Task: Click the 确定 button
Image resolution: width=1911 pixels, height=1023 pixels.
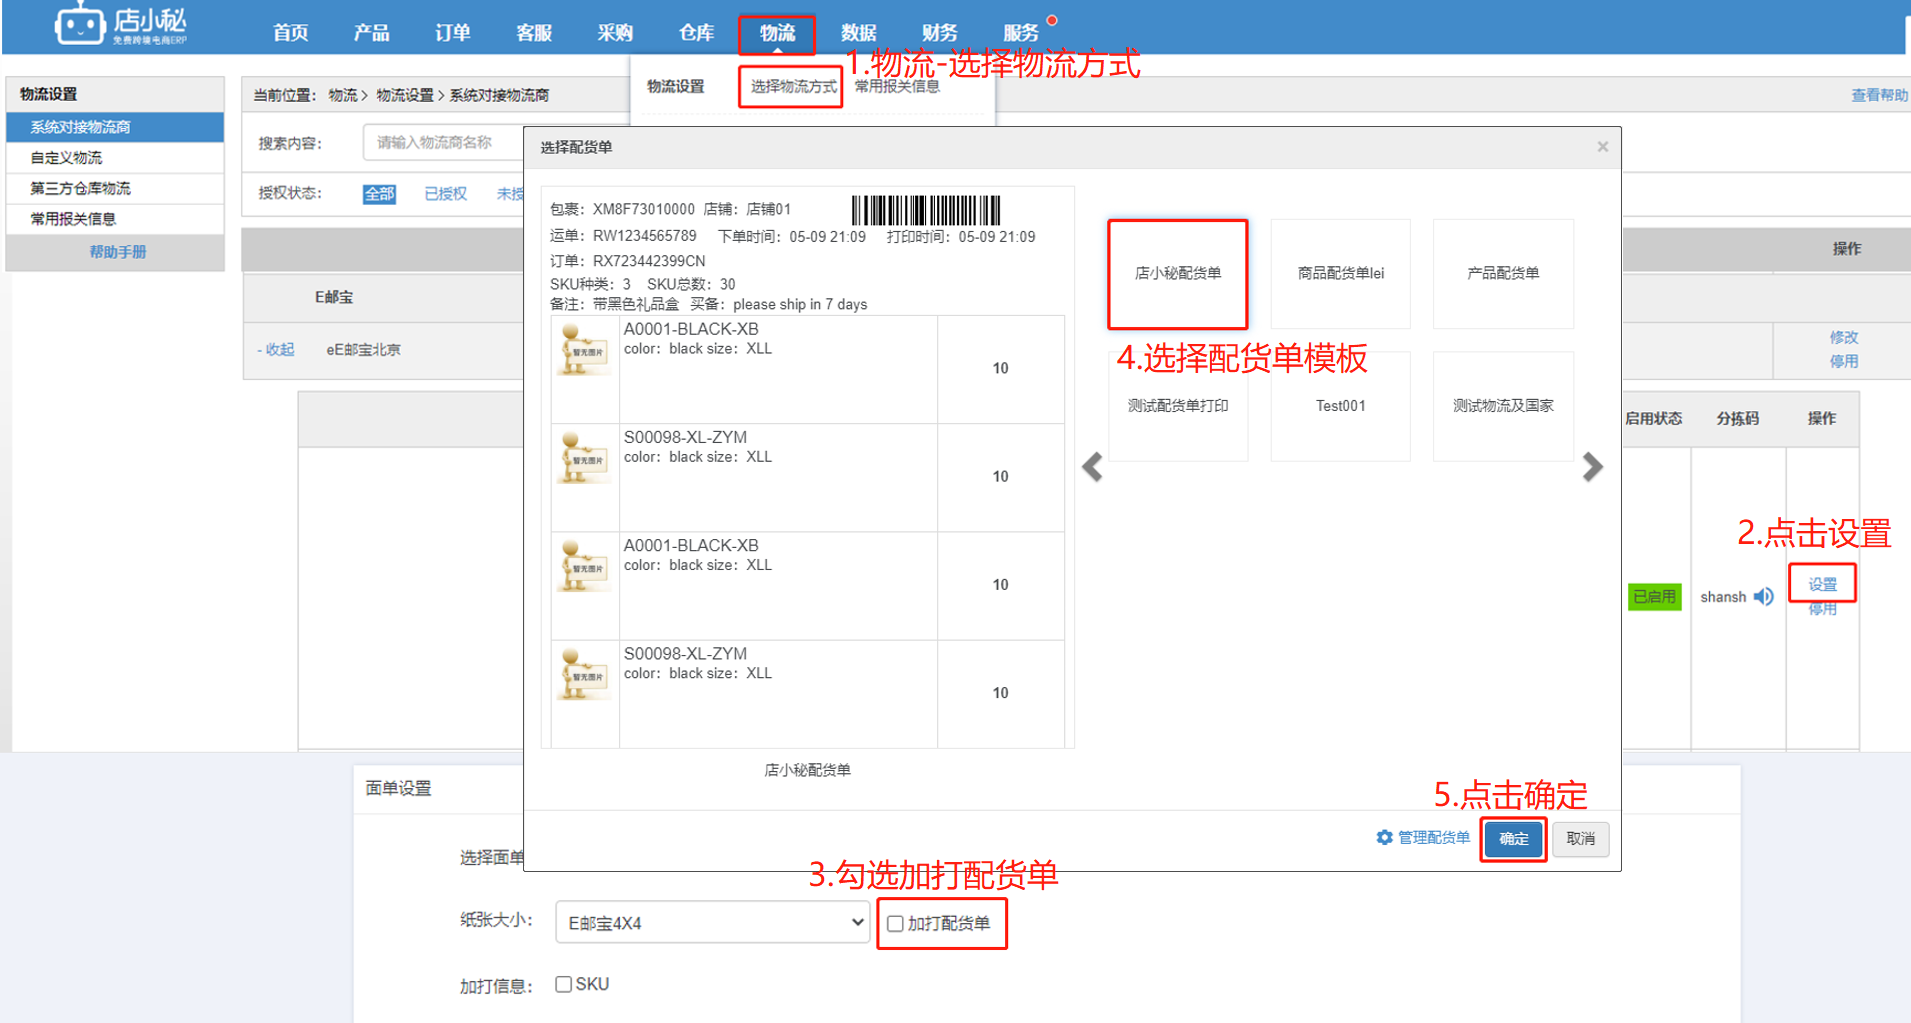Action: click(x=1513, y=839)
